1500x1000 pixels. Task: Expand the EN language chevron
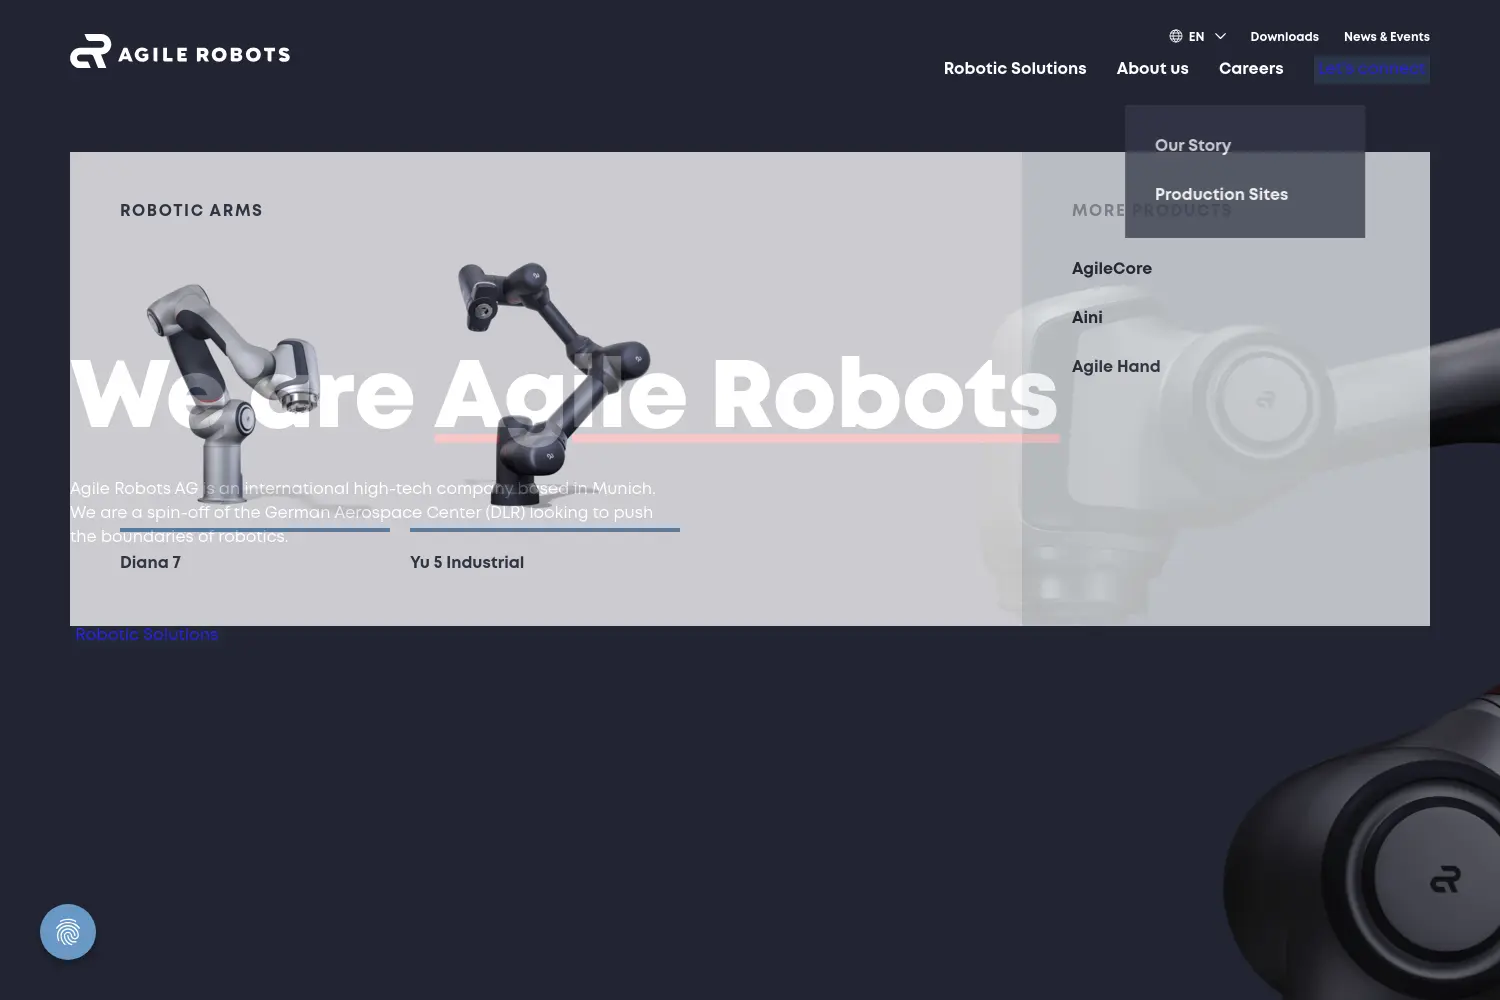coord(1220,36)
